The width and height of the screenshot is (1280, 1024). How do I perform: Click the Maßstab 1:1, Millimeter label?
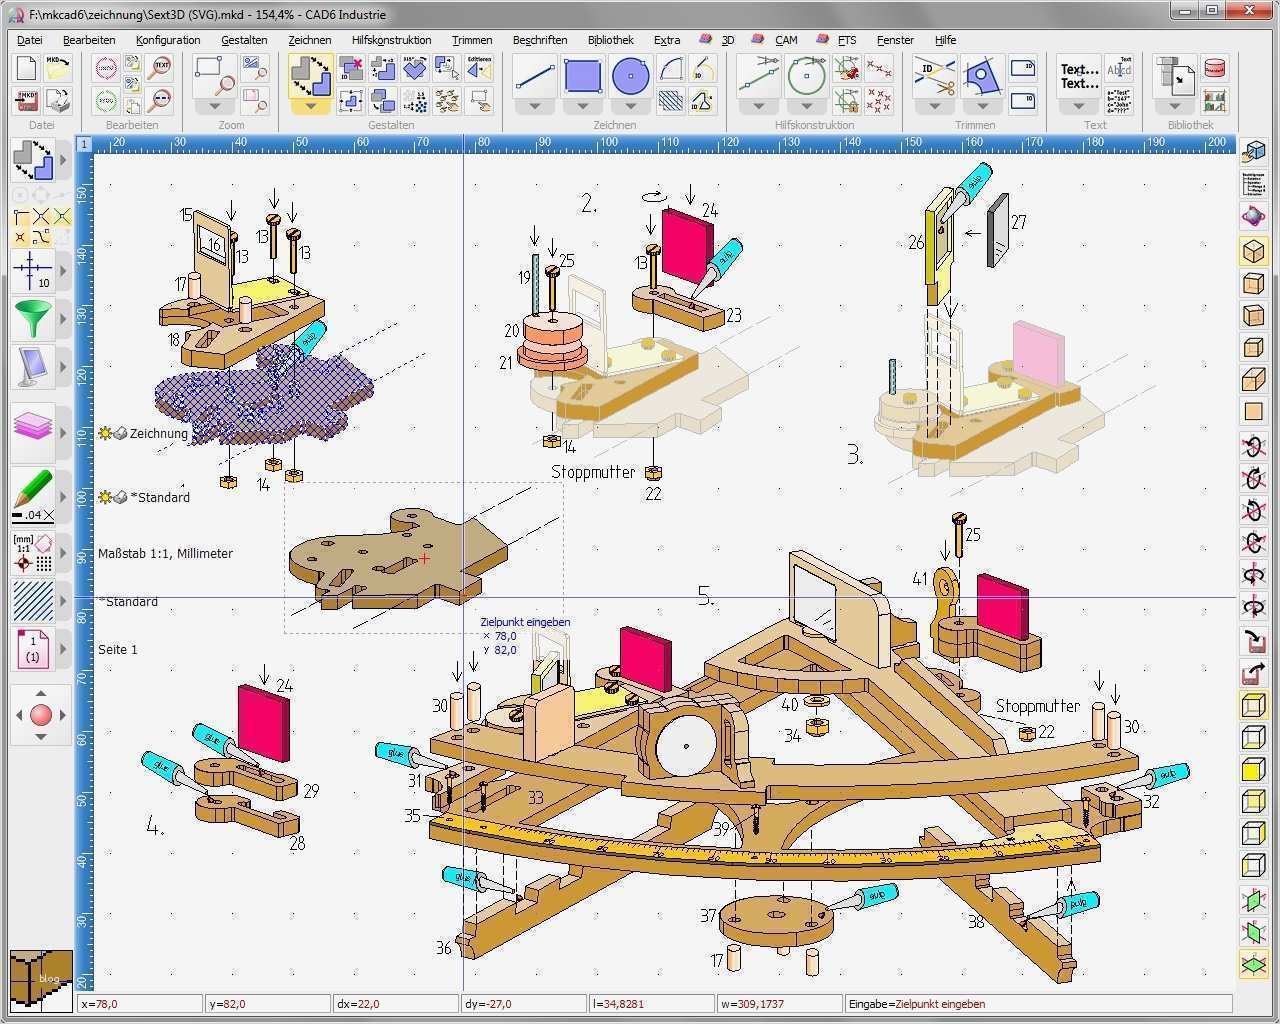(165, 553)
